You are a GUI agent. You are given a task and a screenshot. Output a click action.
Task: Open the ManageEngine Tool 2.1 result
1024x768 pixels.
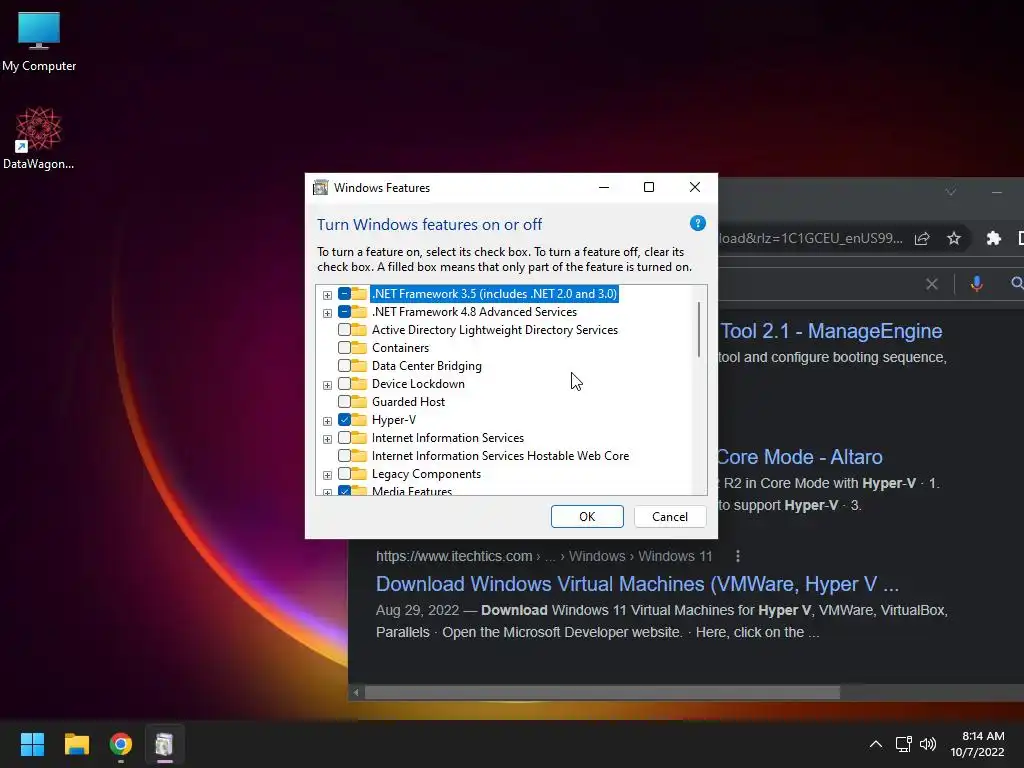[x=831, y=331]
